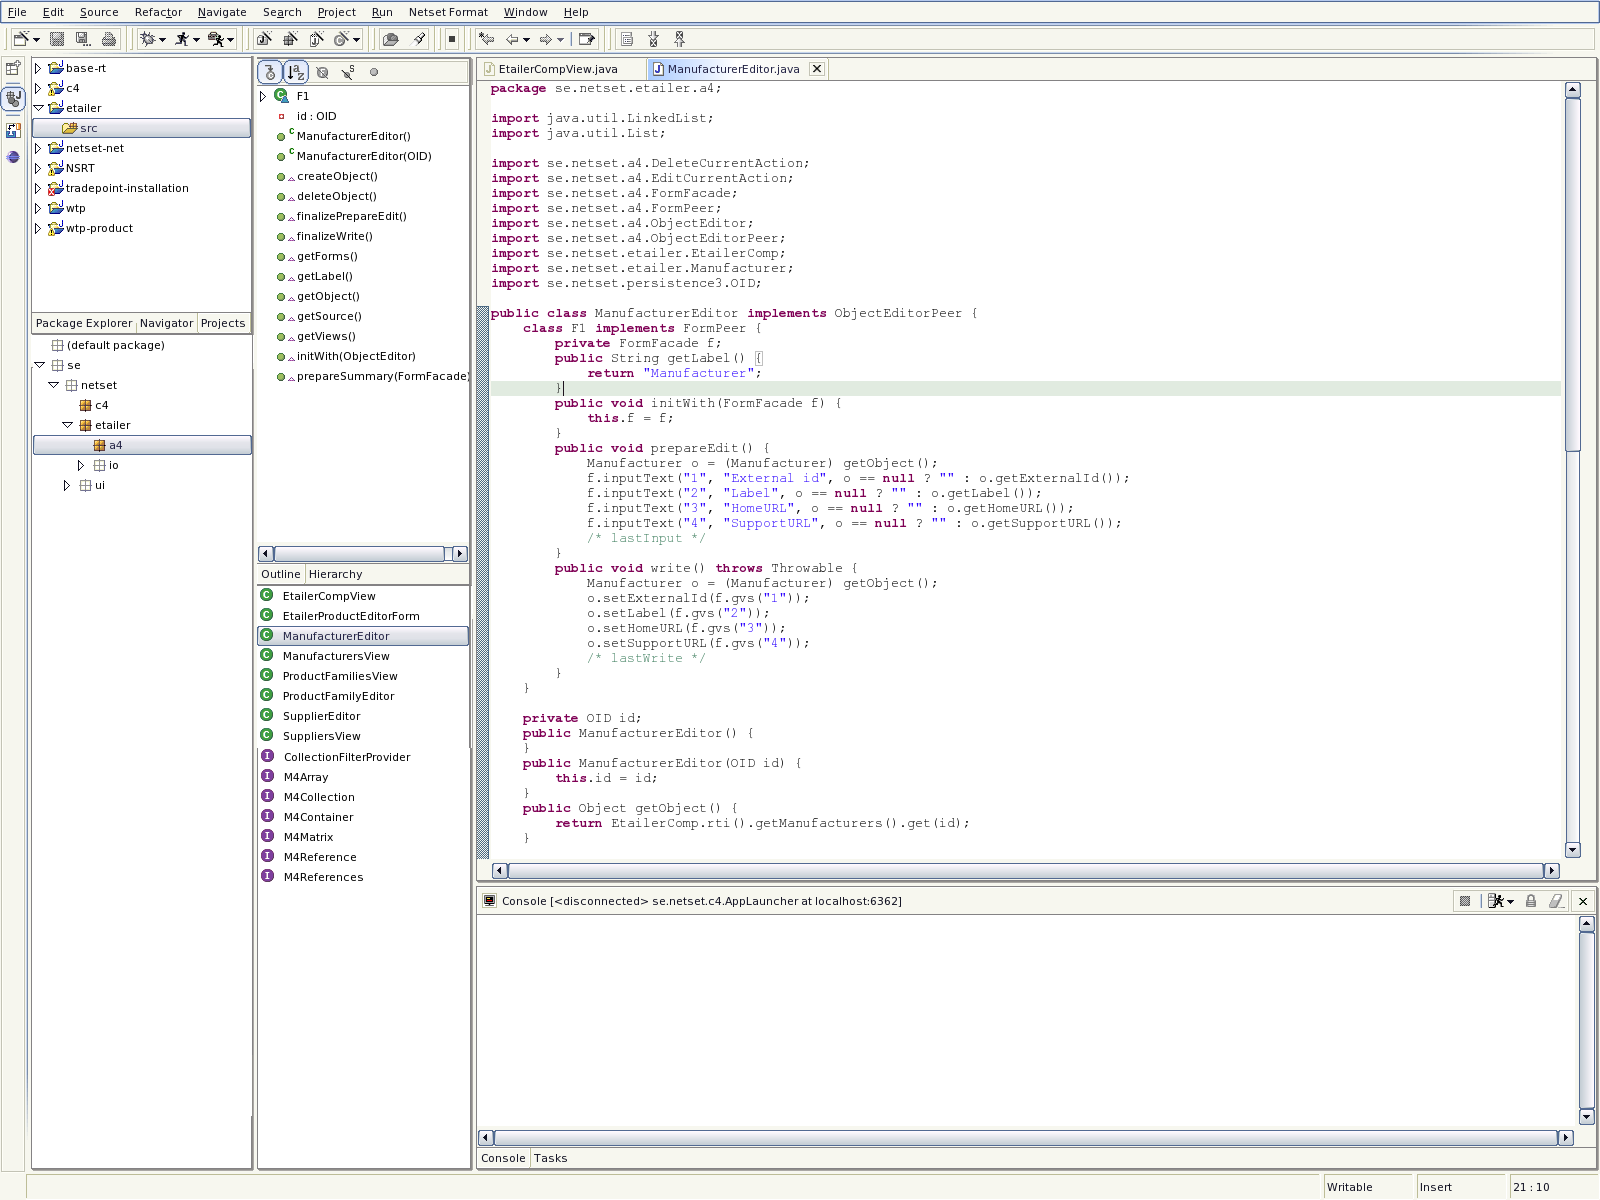Toggle Go Into Top Level Type in Outline
The image size is (1600, 1200).
tap(270, 72)
